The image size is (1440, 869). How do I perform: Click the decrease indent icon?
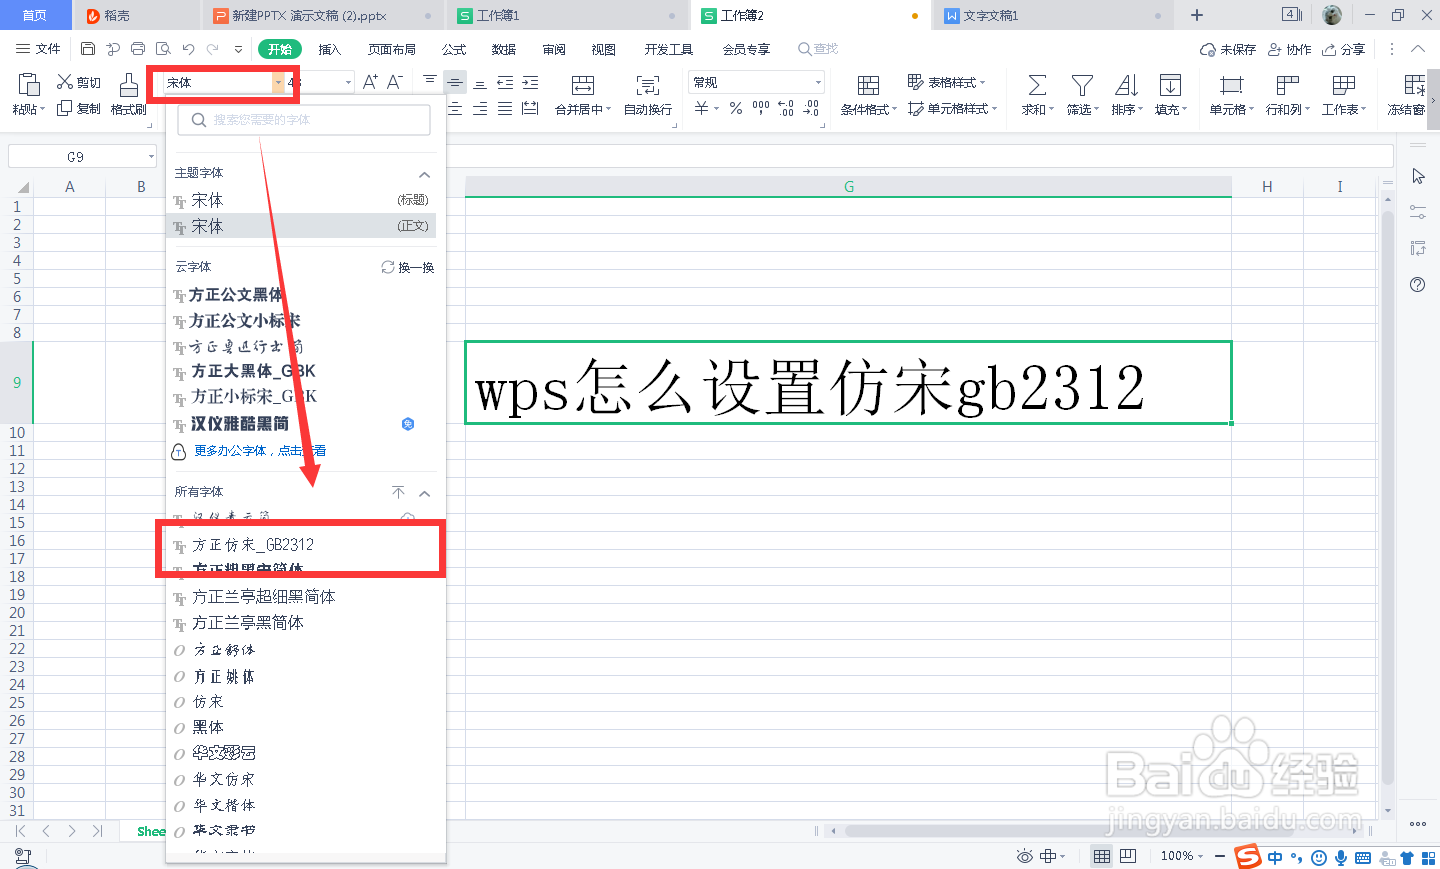[x=505, y=82]
